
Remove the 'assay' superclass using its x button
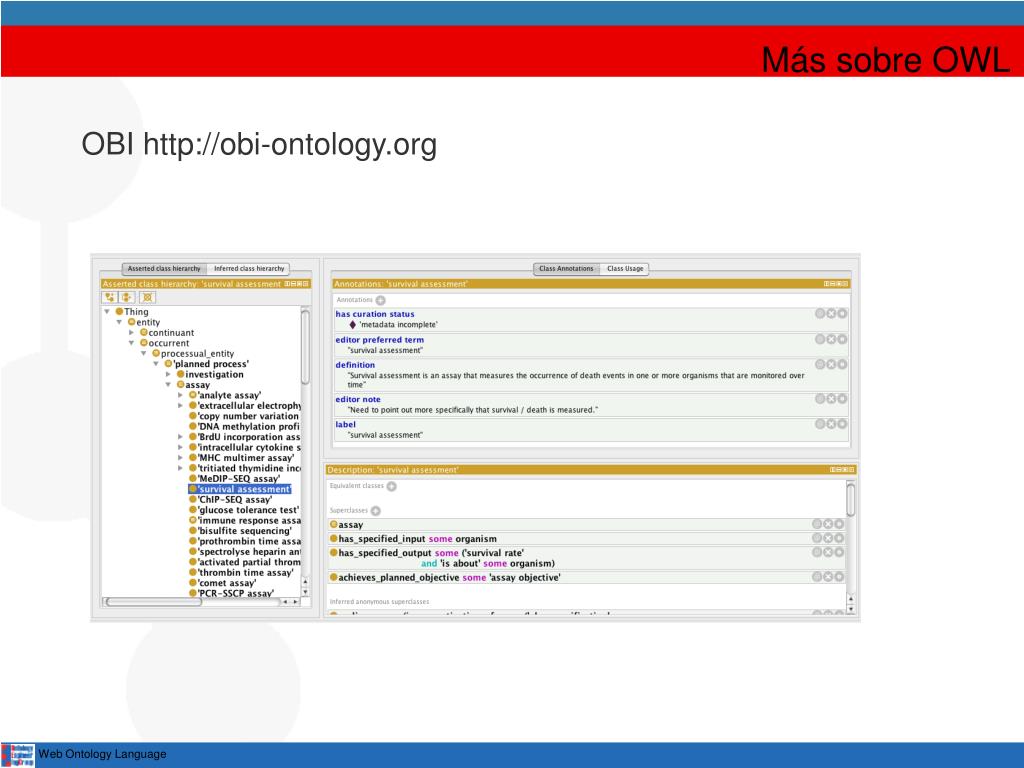tap(828, 524)
